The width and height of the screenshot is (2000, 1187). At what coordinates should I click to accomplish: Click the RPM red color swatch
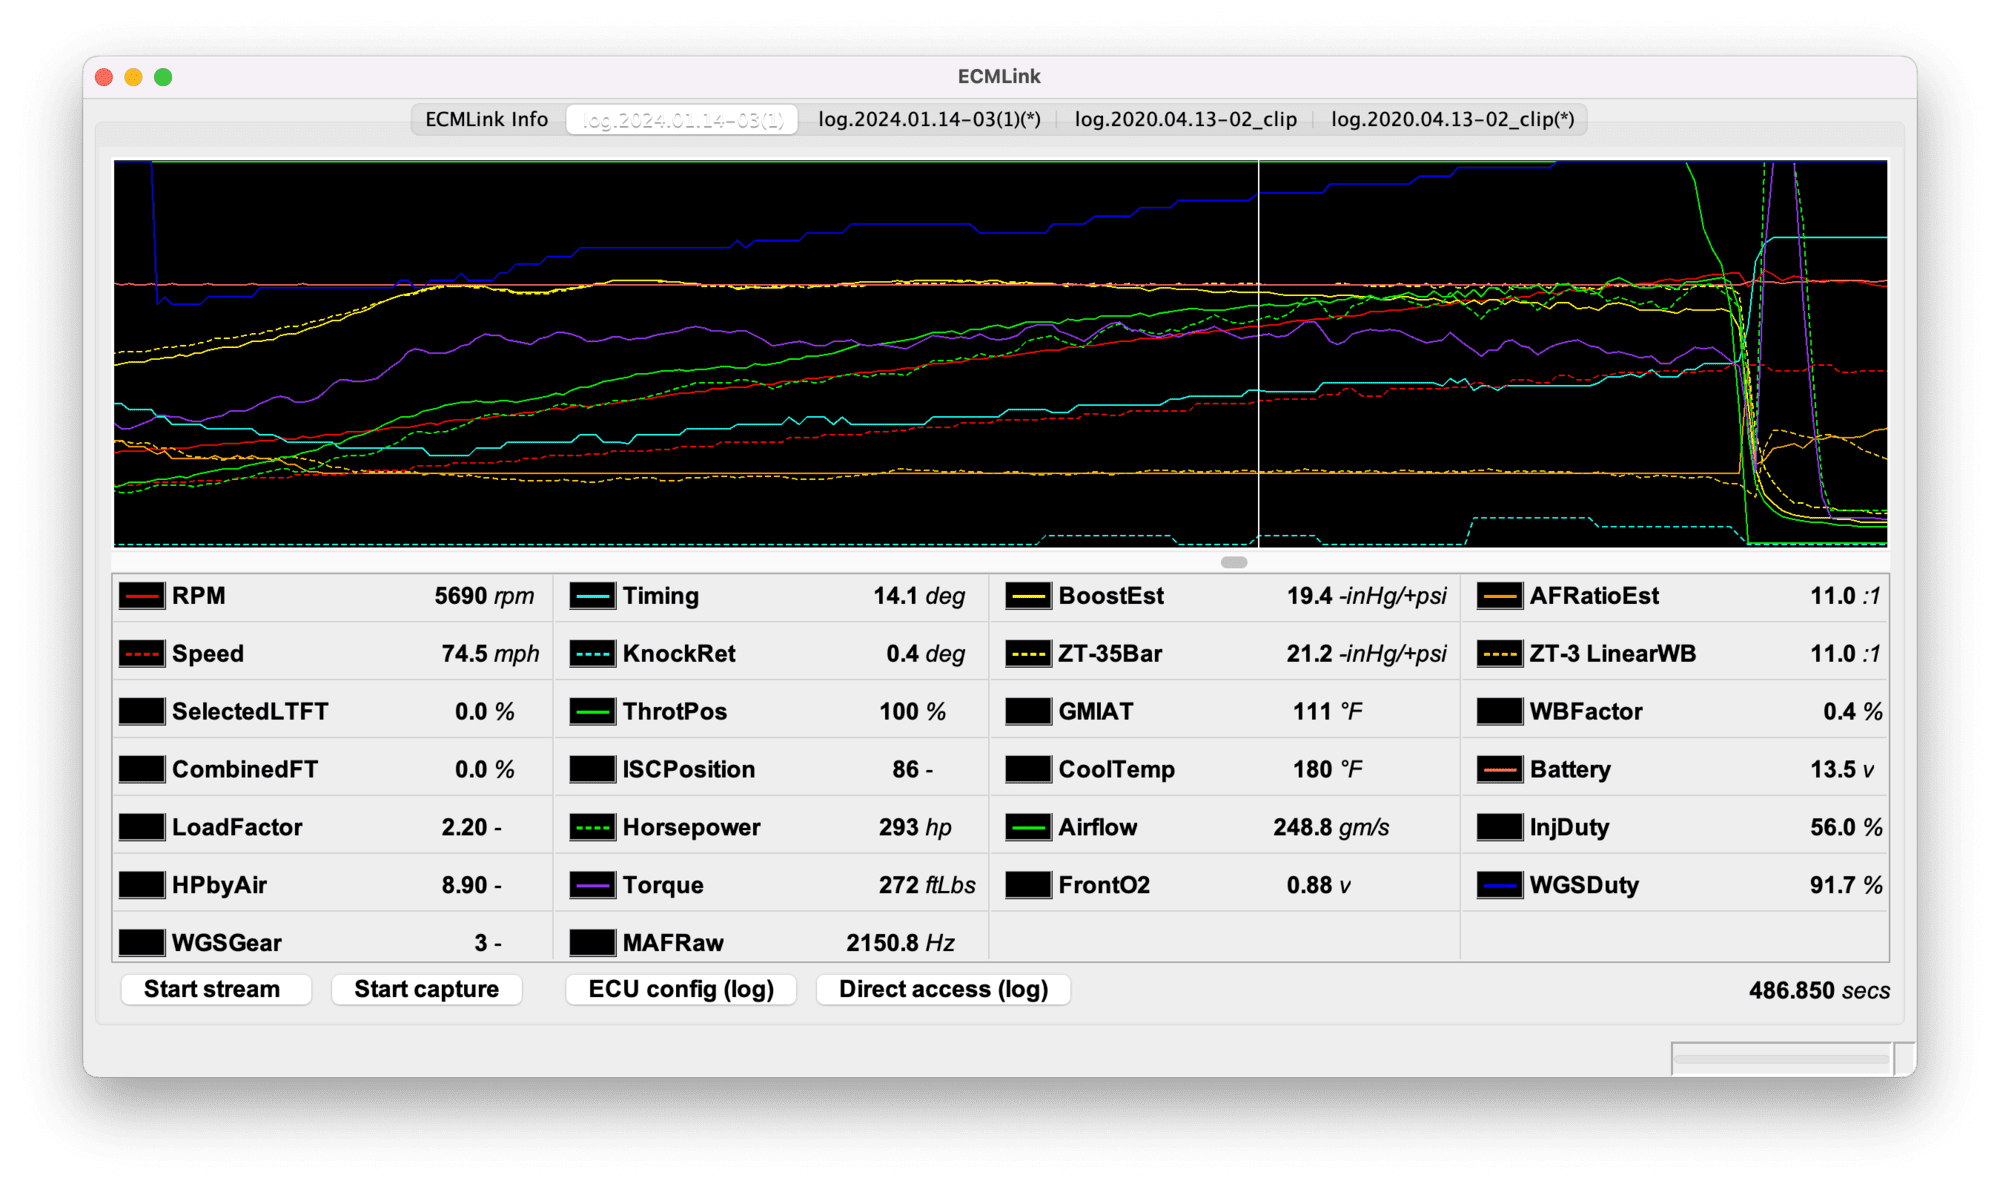coord(142,596)
